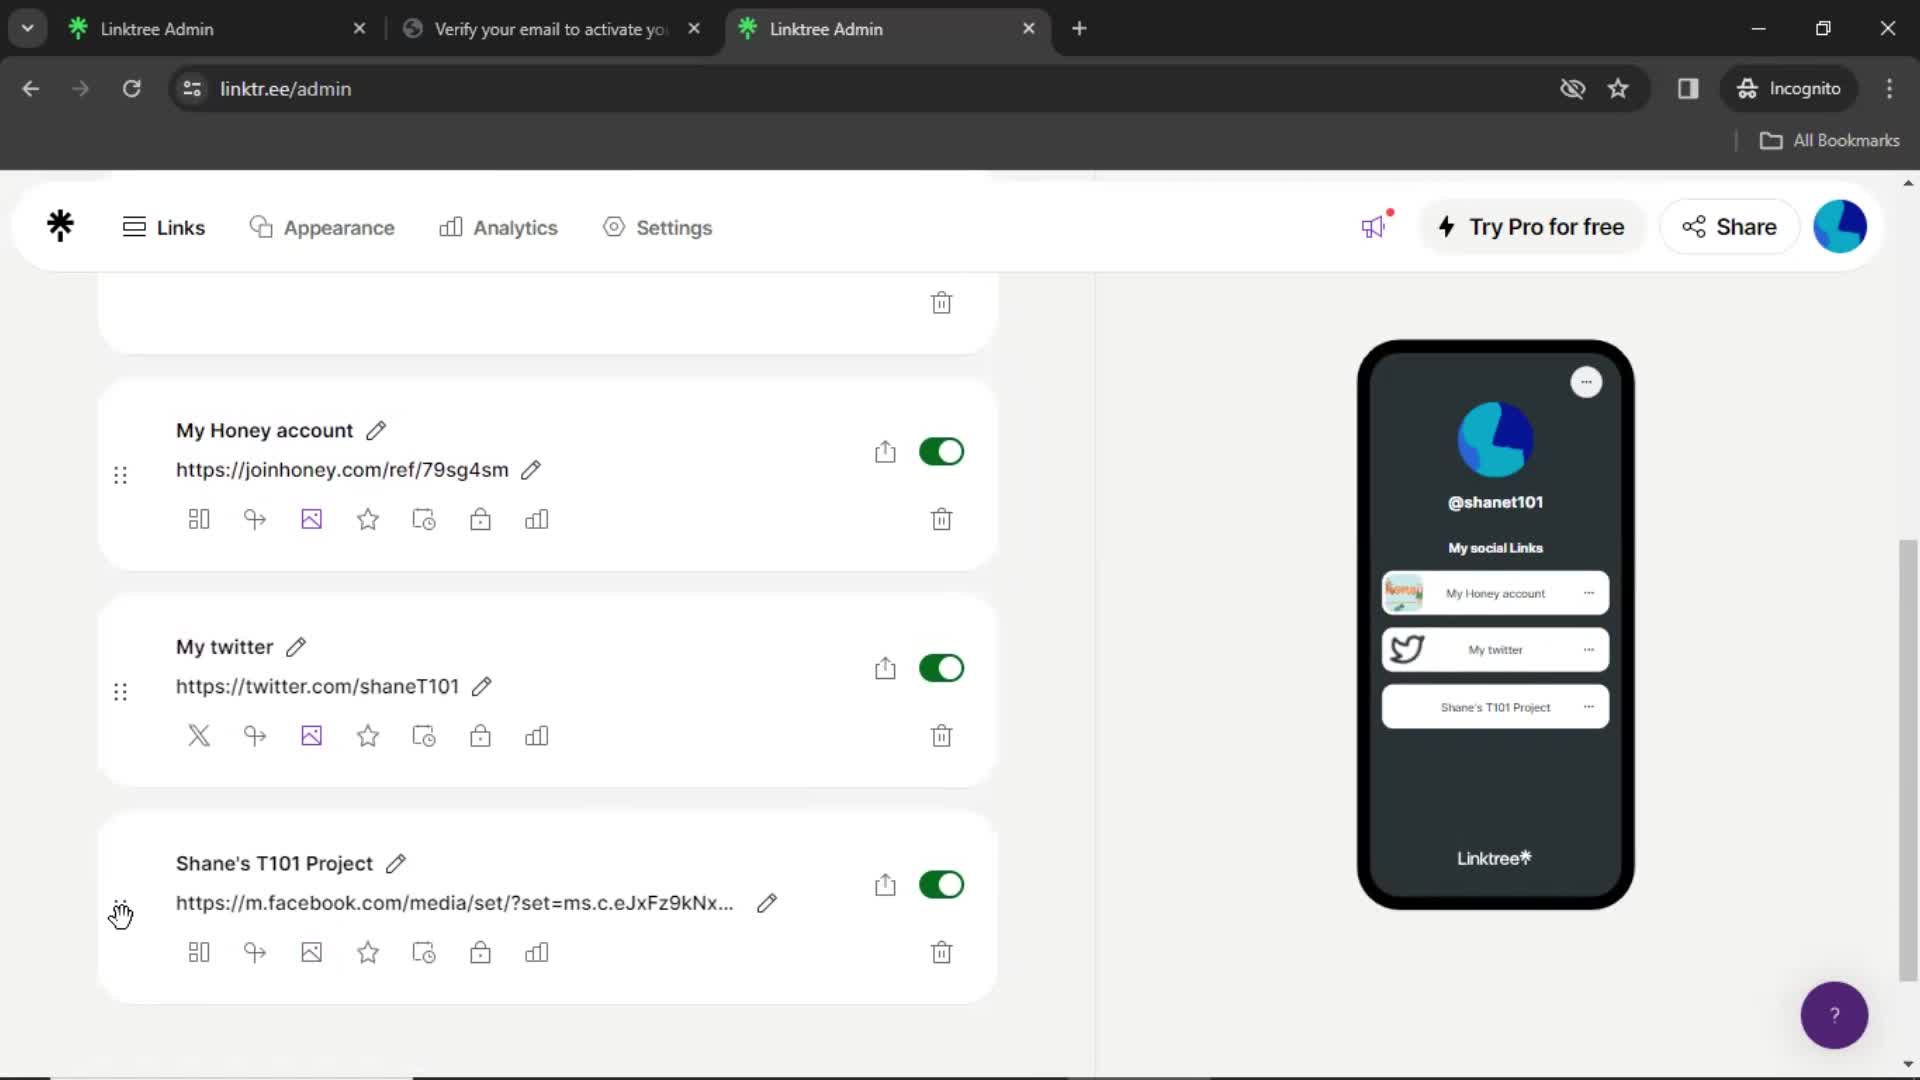Open the purple help question button
Image resolution: width=1920 pixels, height=1080 pixels.
click(x=1834, y=1015)
